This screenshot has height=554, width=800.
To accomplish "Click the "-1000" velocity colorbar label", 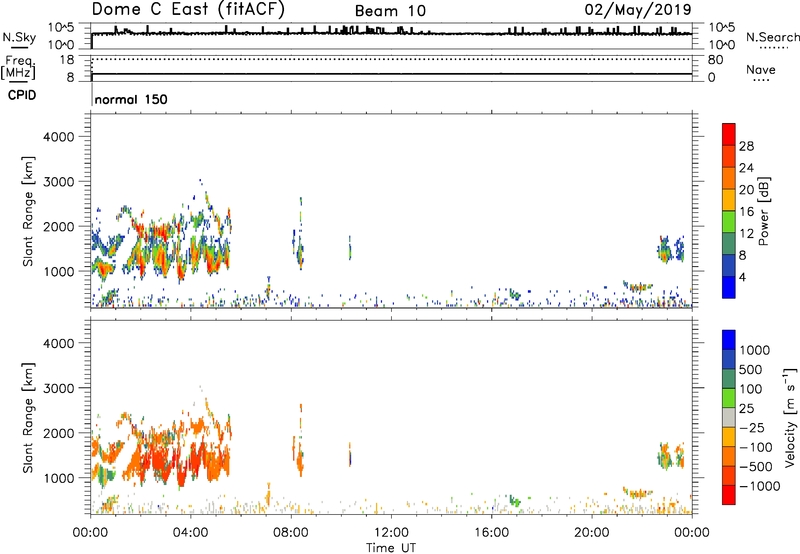I will tap(760, 486).
